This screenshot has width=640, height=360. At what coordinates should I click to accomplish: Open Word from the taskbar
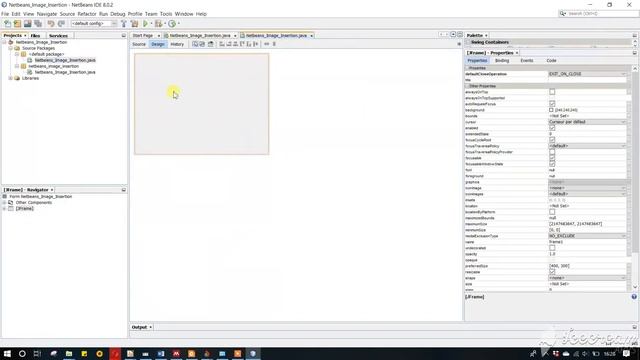(x=161, y=353)
